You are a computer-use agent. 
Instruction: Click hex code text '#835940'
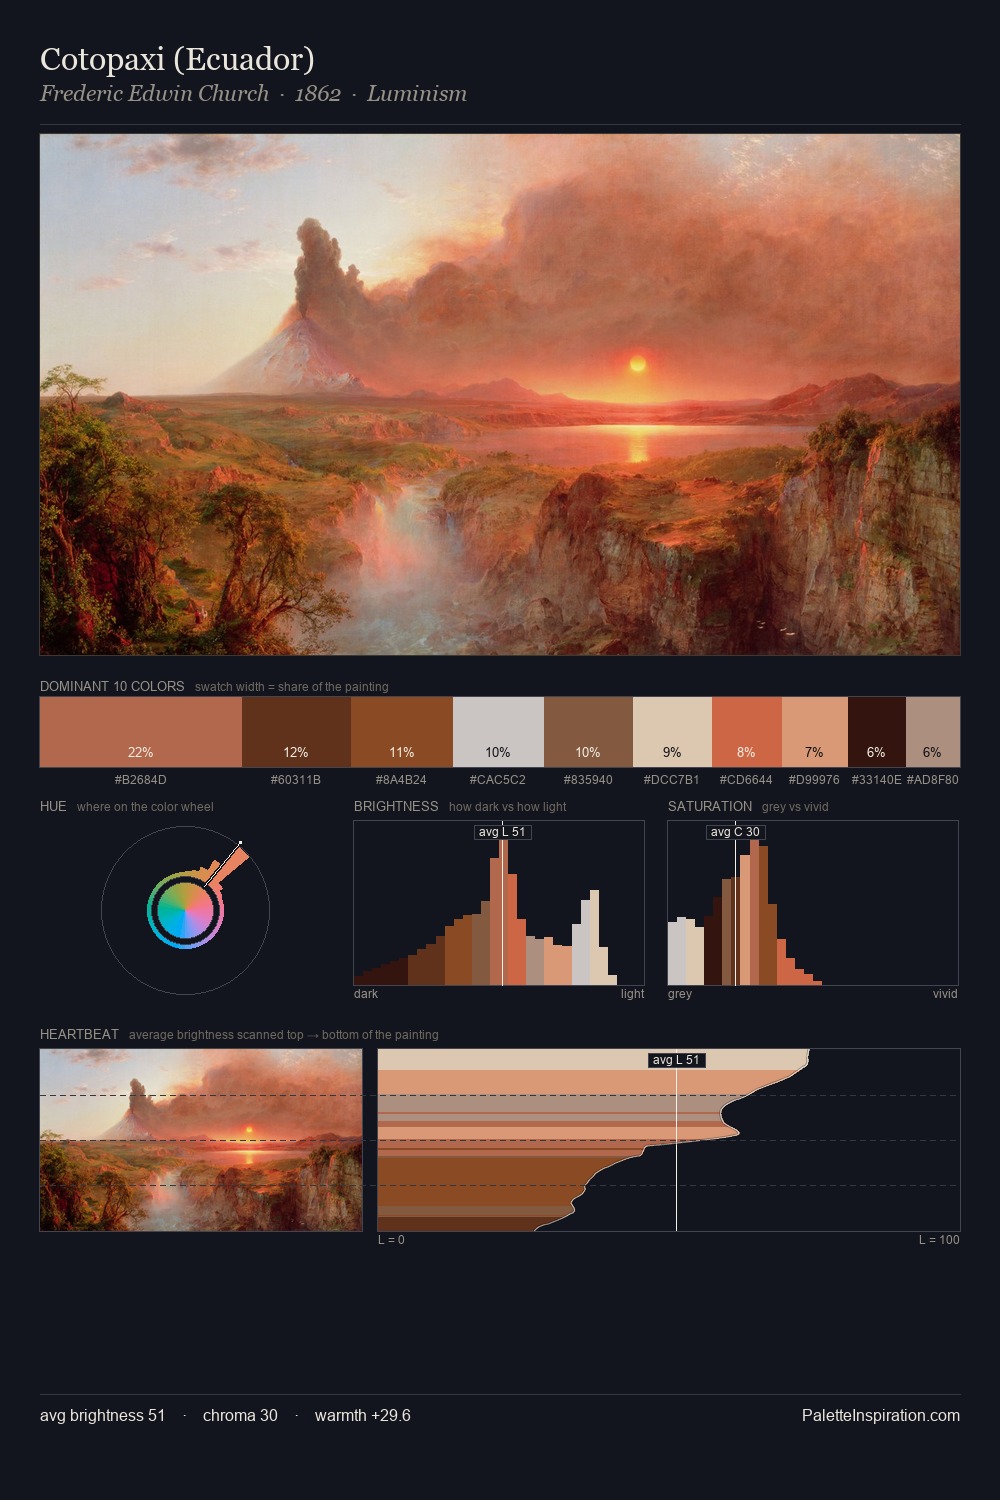point(588,780)
